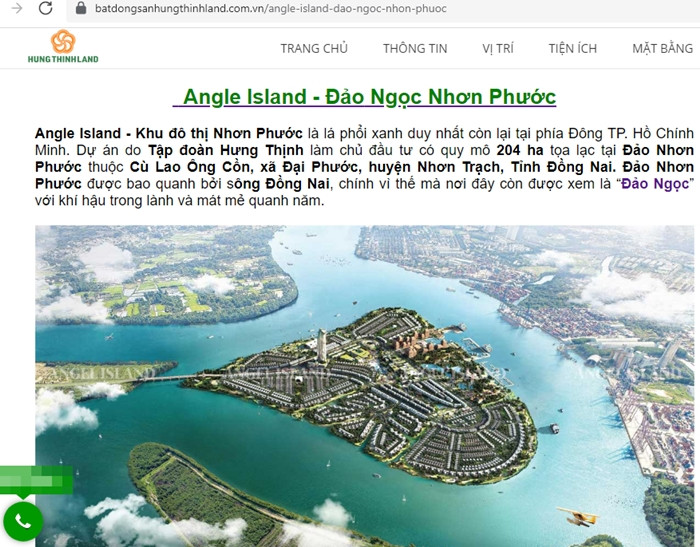
Task: Click the browser forward arrow
Action: click(x=16, y=8)
